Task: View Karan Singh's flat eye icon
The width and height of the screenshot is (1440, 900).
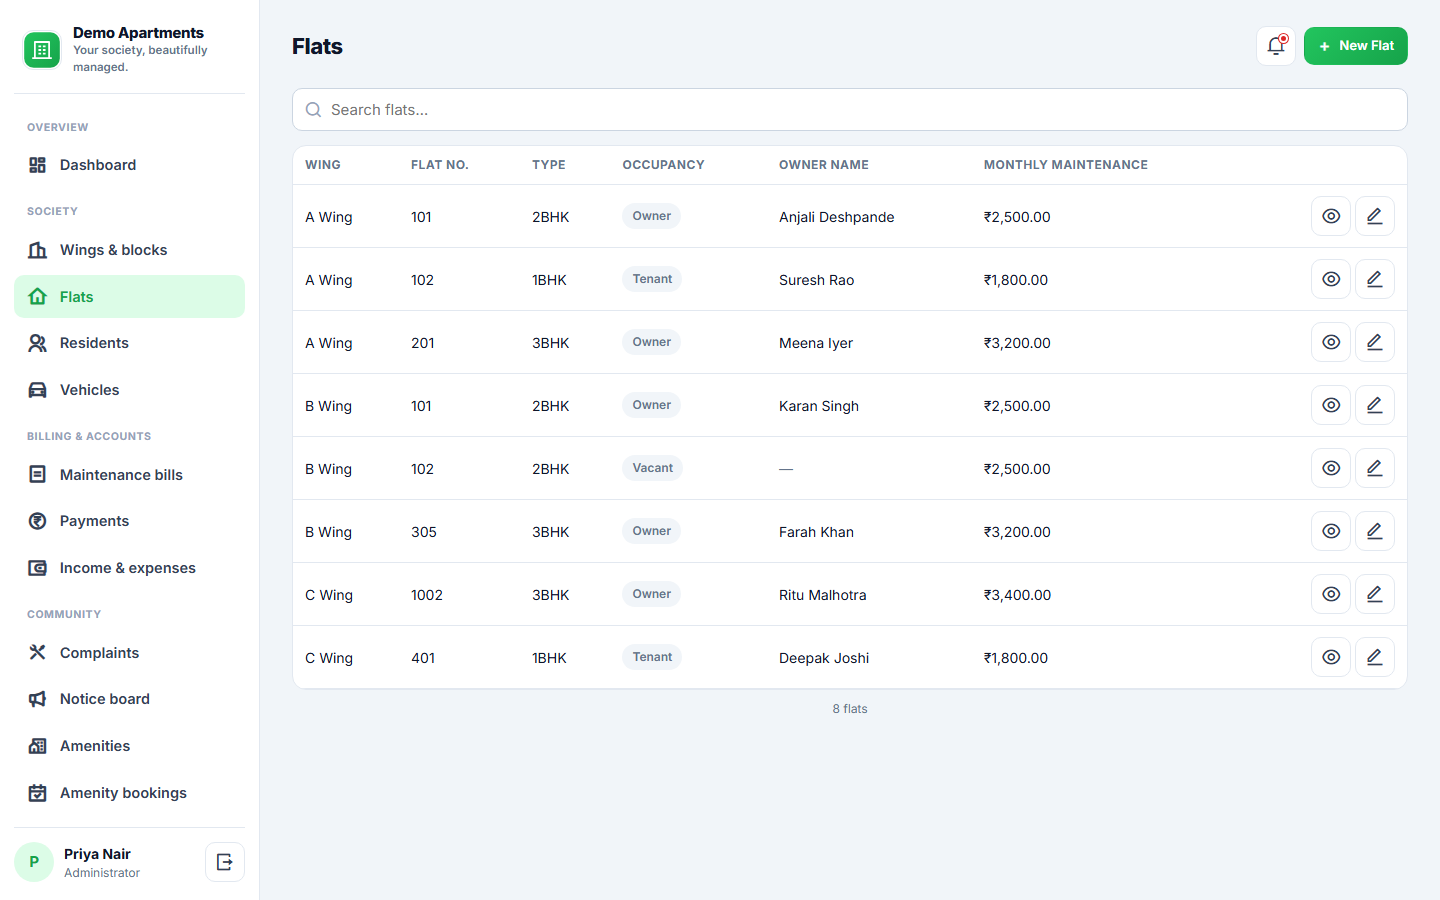Action: pyautogui.click(x=1331, y=405)
